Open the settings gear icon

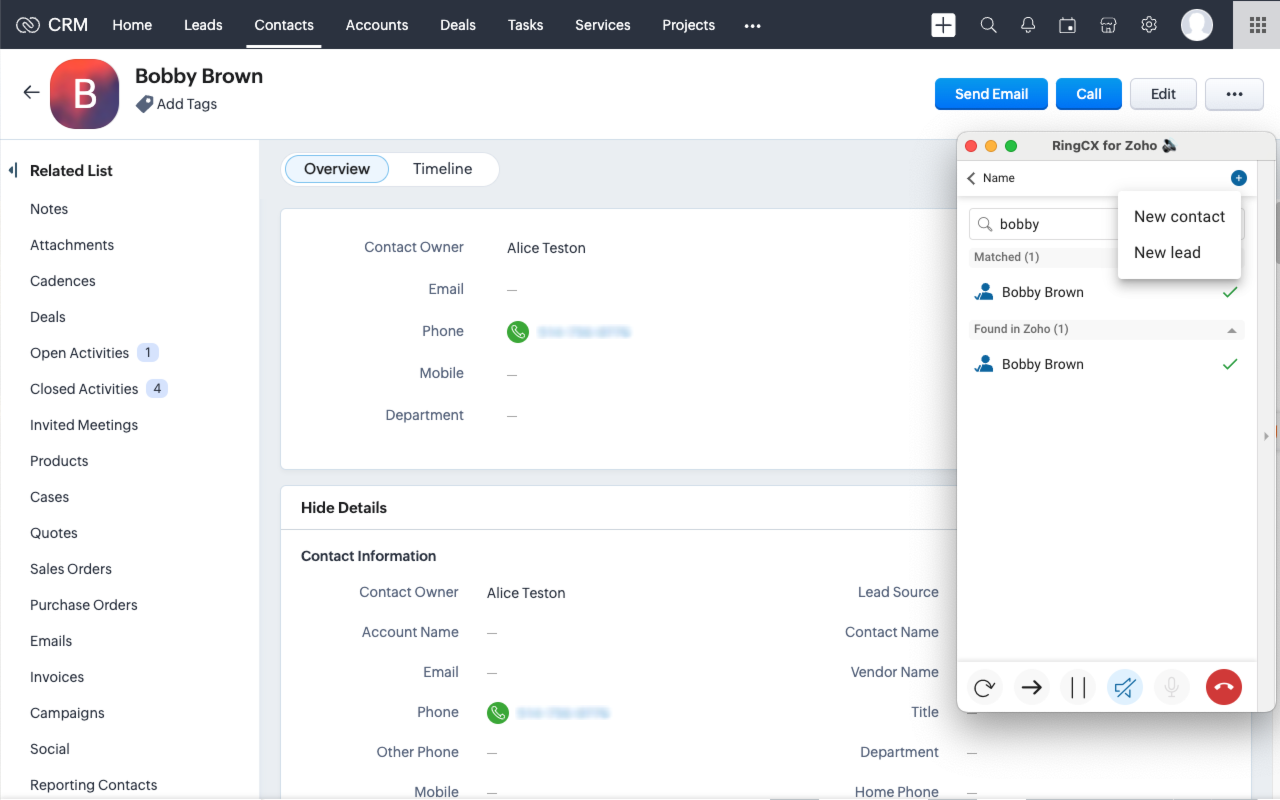pyautogui.click(x=1149, y=25)
